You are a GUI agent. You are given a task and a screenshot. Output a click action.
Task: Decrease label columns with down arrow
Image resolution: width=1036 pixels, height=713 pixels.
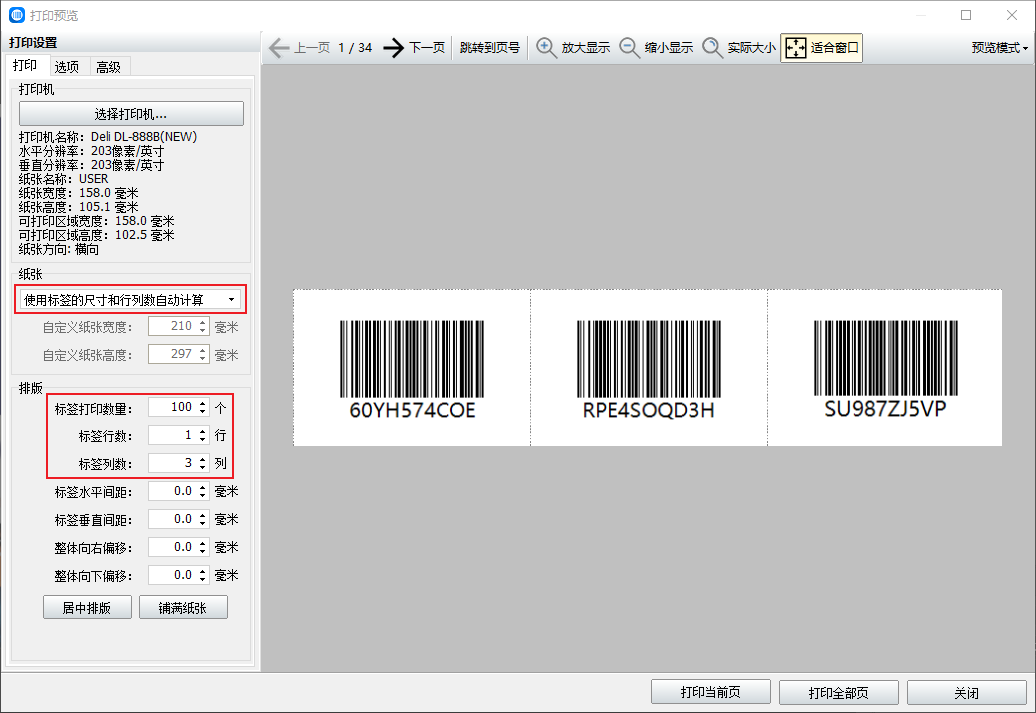[x=203, y=467]
